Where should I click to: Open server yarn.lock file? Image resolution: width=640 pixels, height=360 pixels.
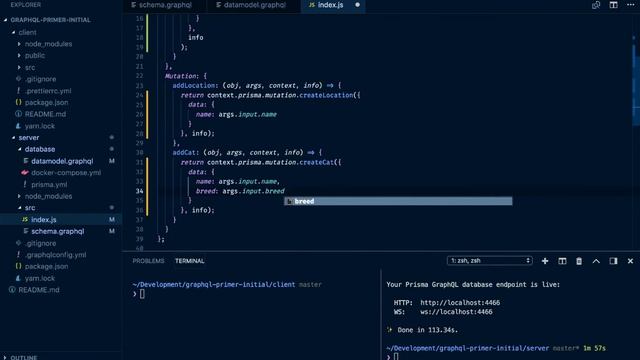[40, 278]
